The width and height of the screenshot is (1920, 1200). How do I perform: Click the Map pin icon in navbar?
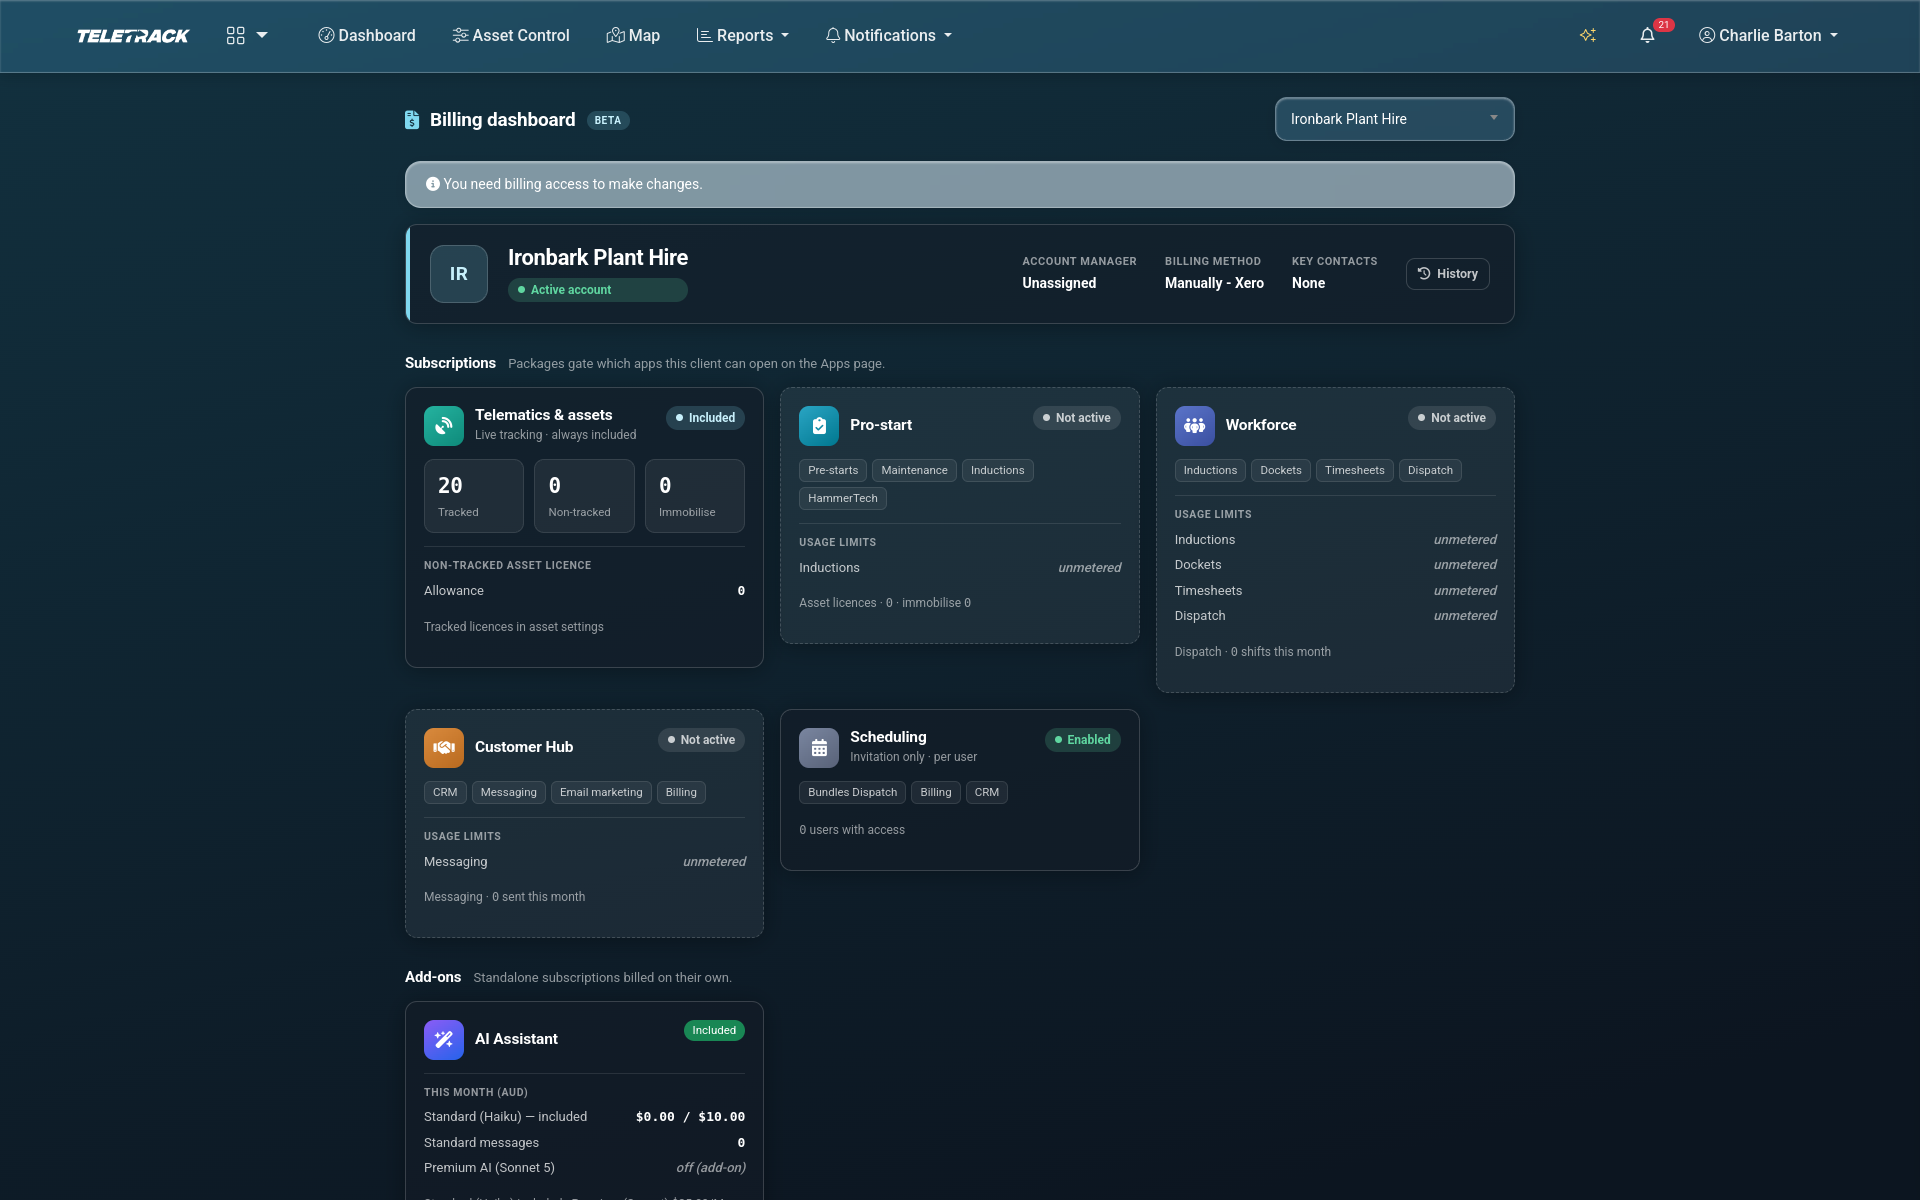615,35
